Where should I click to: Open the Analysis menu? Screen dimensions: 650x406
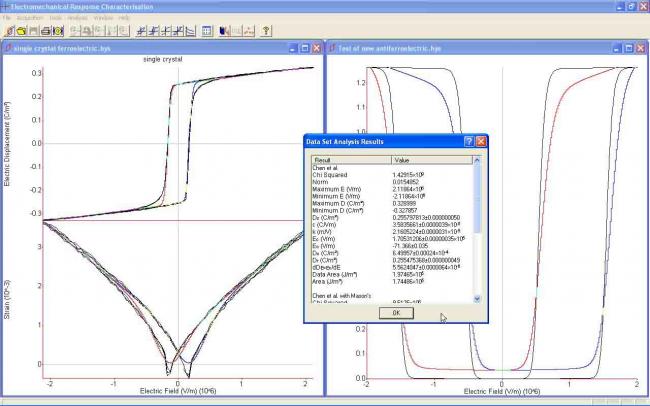(77, 18)
